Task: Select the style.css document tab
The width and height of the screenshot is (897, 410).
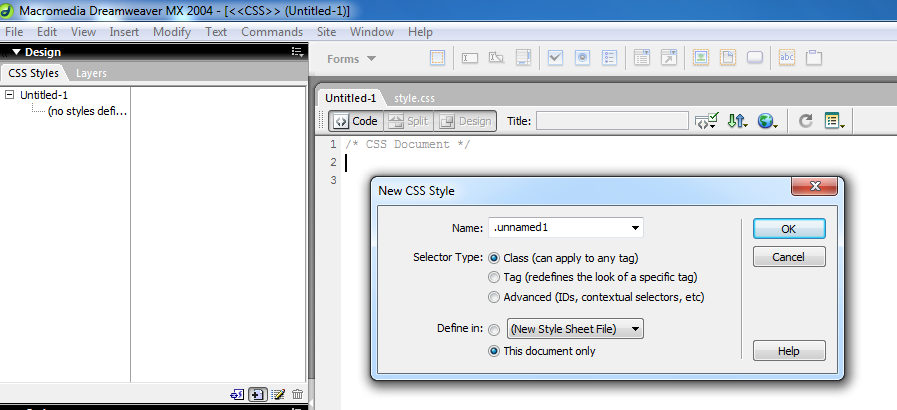Action: [414, 98]
